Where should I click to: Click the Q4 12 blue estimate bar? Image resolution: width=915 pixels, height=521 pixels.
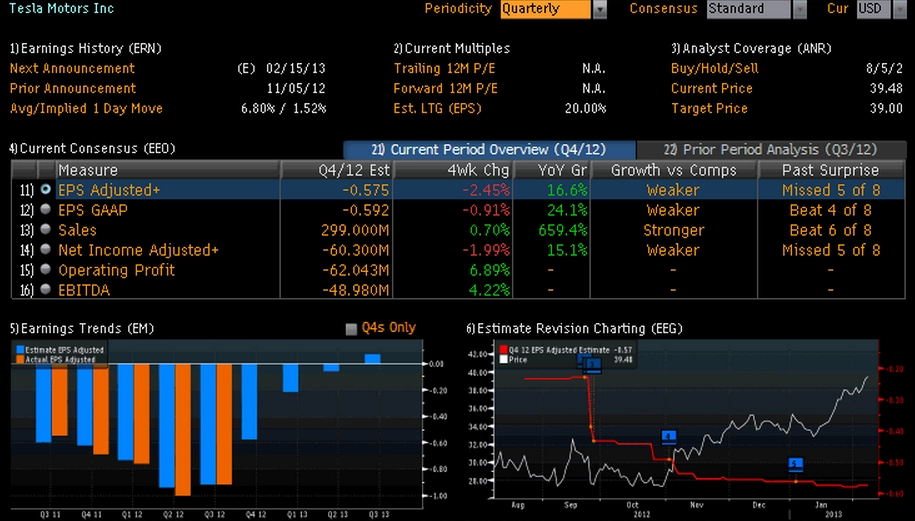249,401
